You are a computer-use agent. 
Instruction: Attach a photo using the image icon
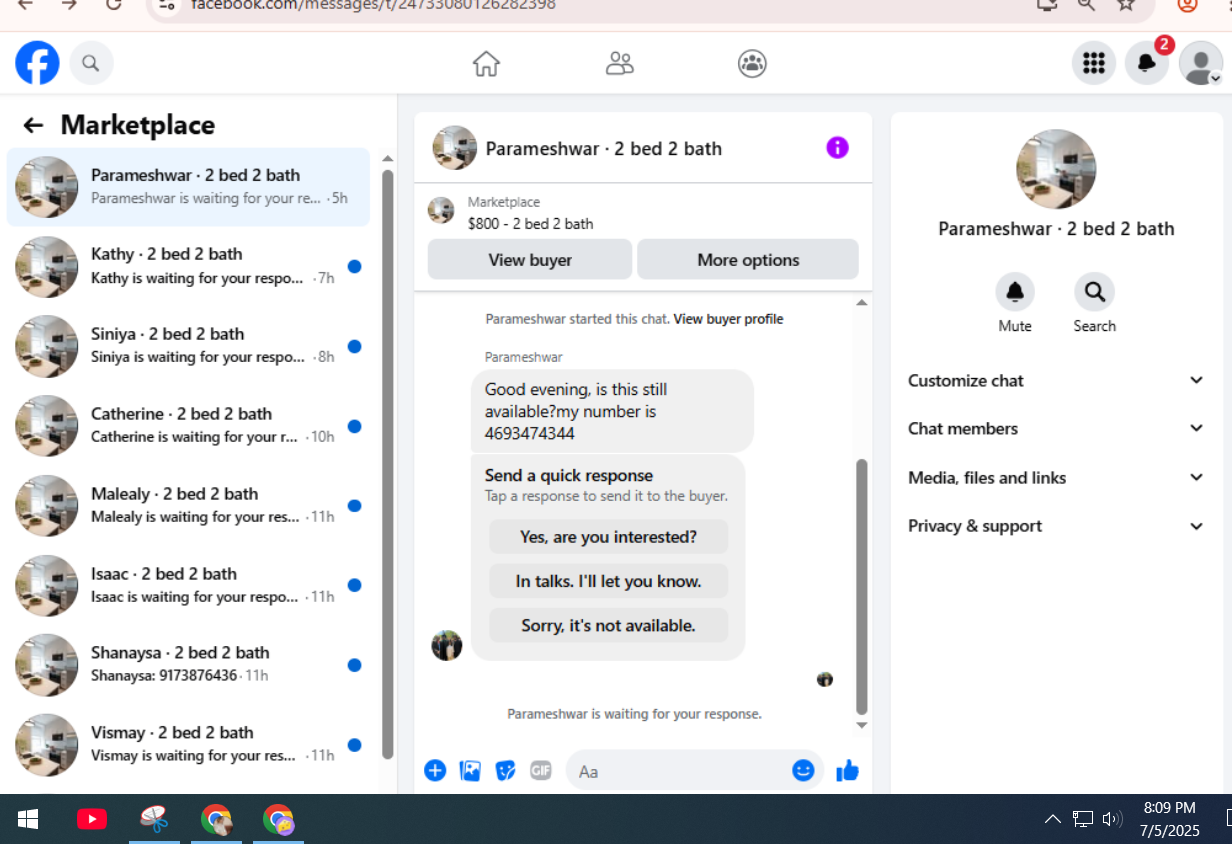click(x=470, y=770)
